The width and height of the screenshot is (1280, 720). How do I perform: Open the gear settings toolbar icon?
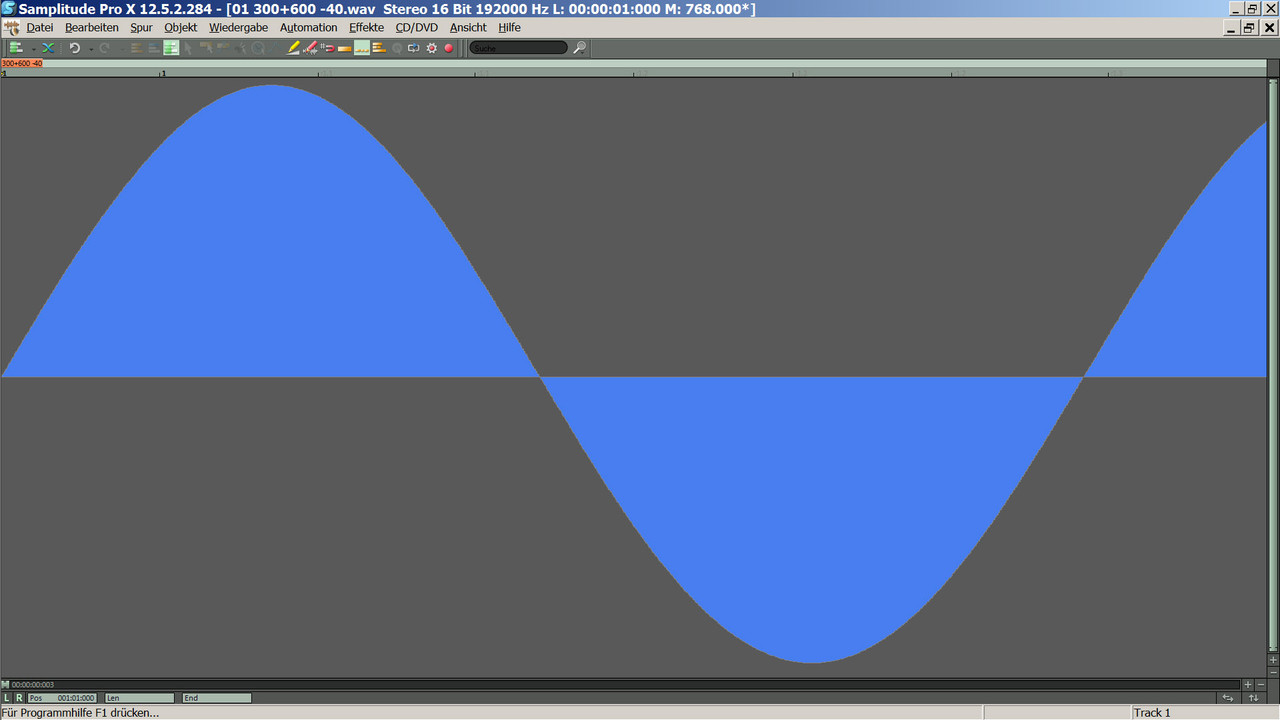click(431, 47)
